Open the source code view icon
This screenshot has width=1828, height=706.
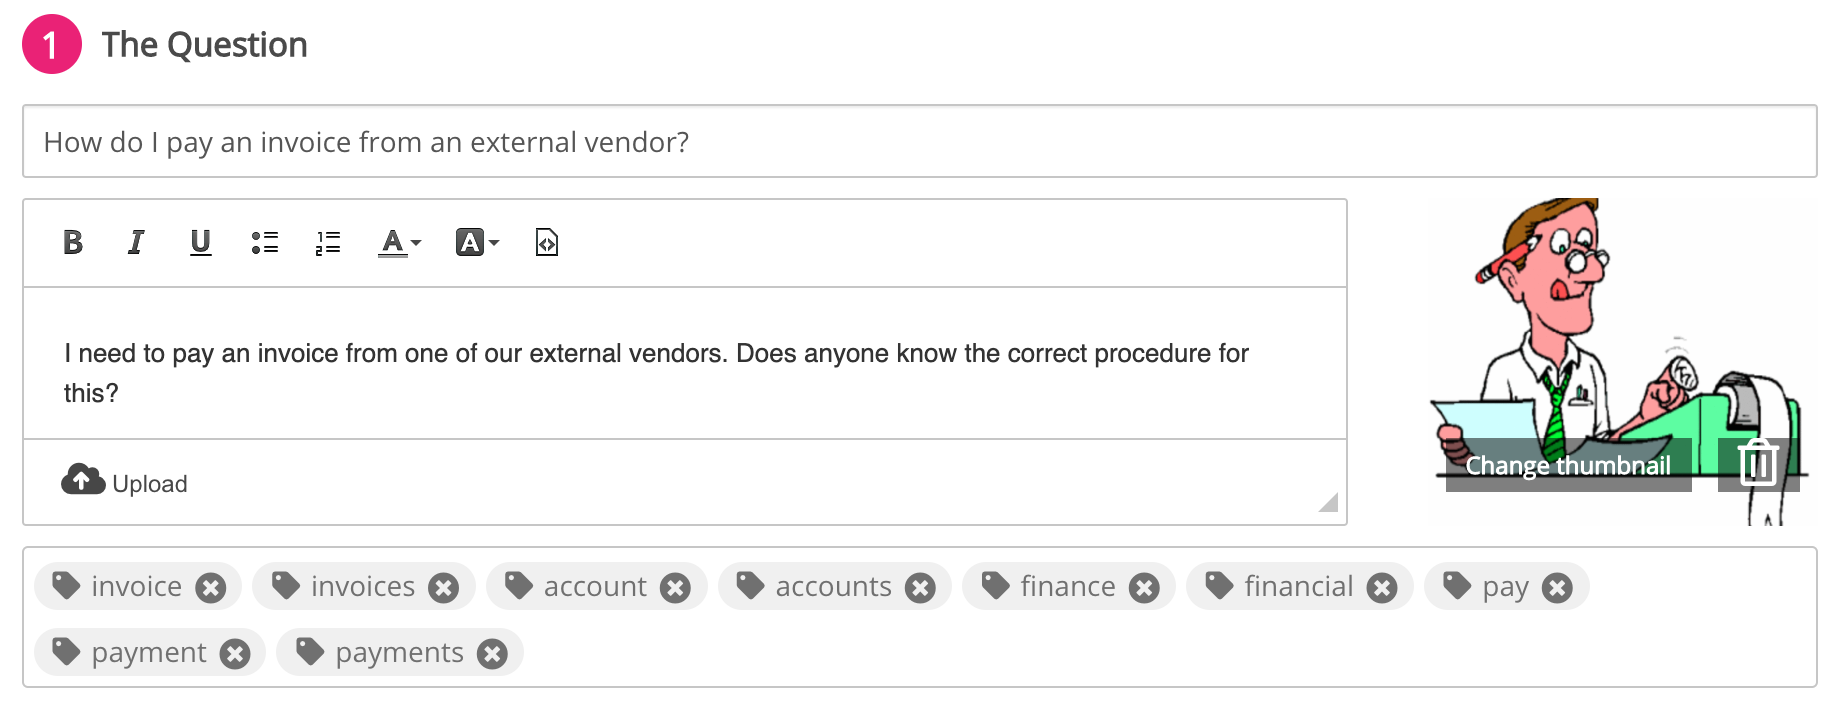(x=547, y=243)
